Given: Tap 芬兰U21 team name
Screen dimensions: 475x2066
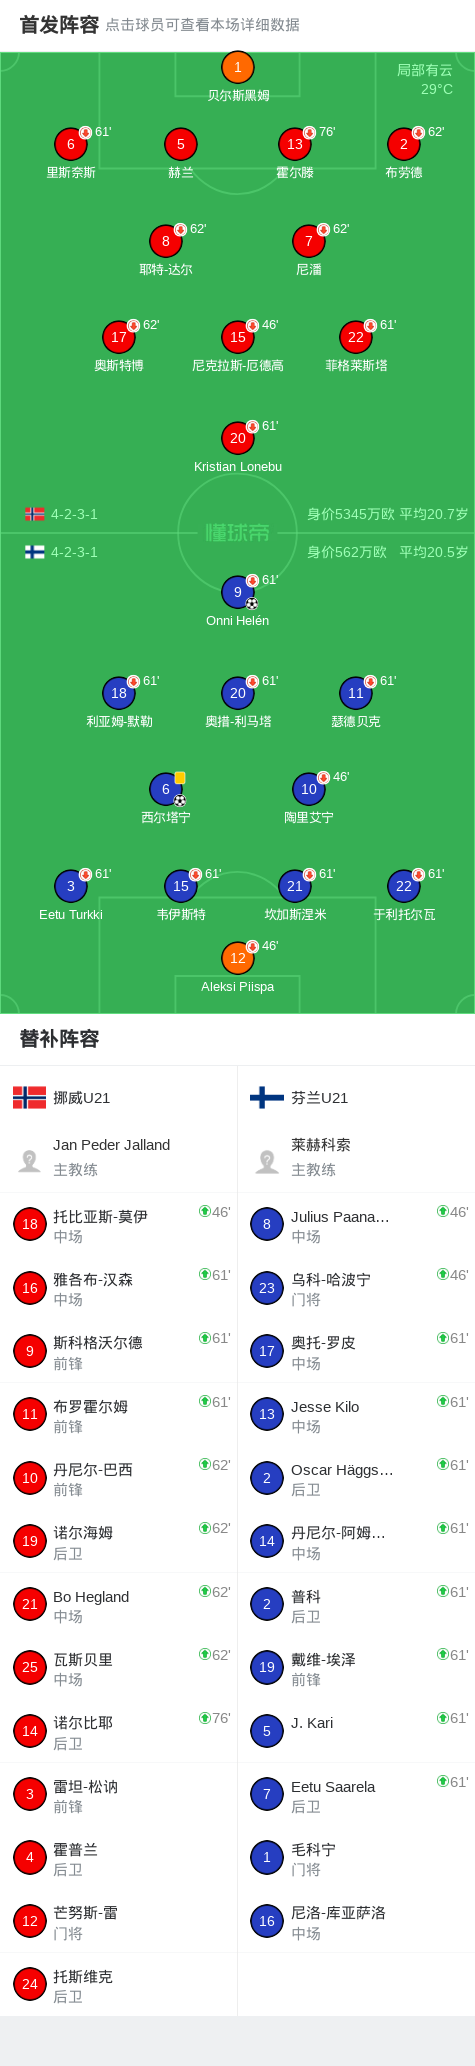Looking at the screenshot, I should coord(320,1098).
